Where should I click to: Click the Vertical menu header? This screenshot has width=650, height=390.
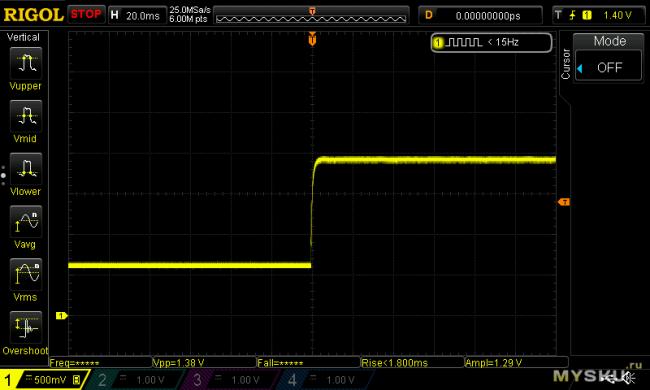24,37
